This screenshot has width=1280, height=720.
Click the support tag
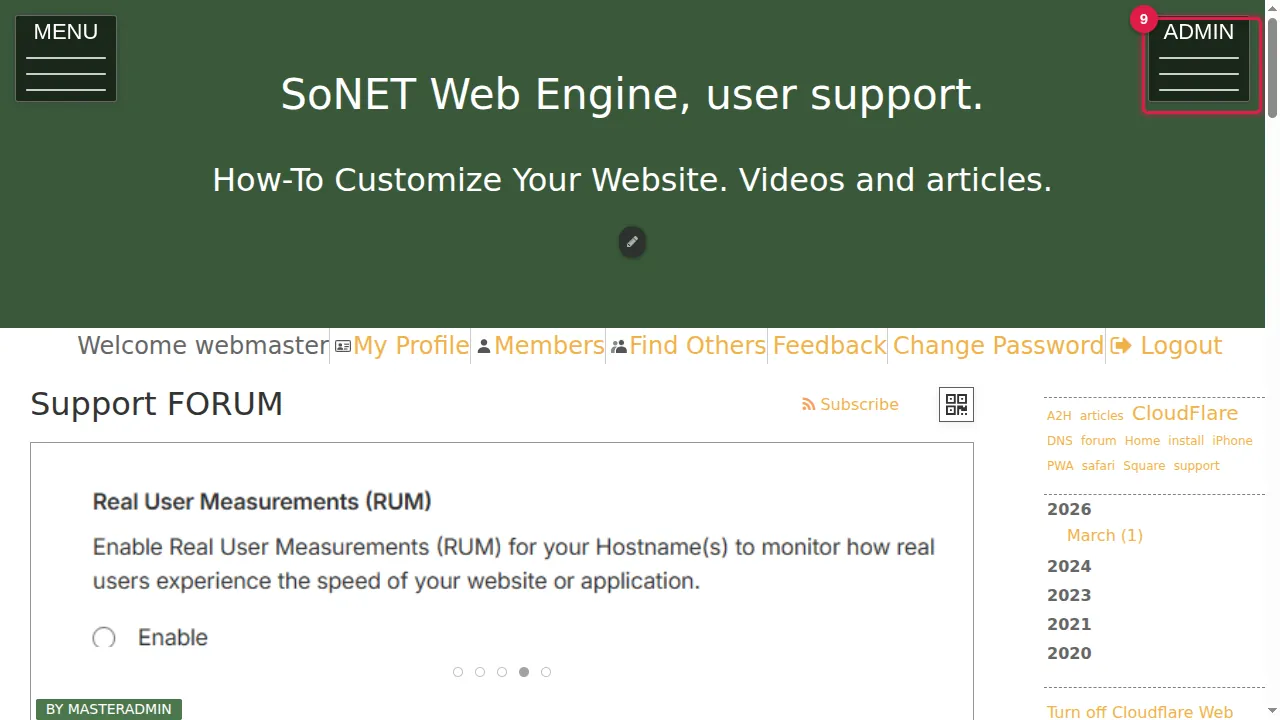[x=1196, y=466]
